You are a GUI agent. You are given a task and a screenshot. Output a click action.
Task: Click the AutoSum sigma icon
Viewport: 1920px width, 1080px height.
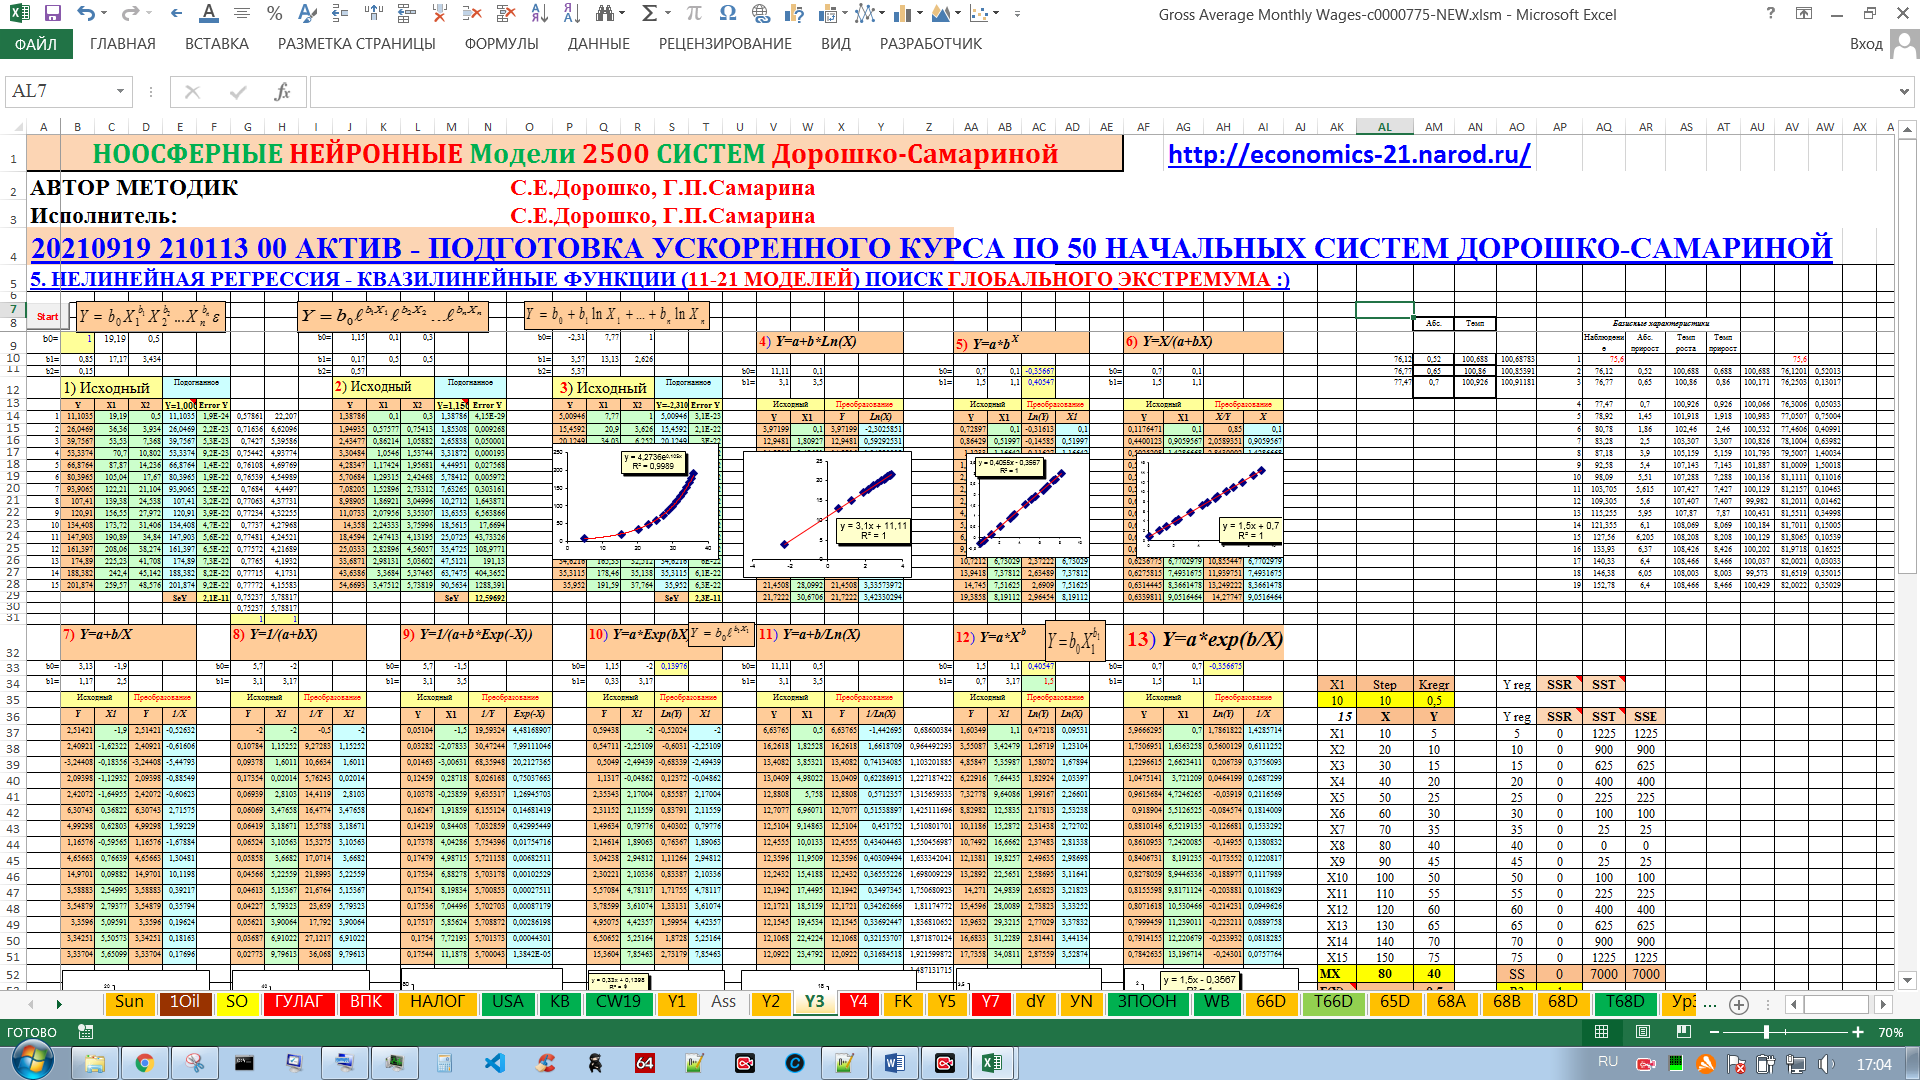pyautogui.click(x=650, y=14)
